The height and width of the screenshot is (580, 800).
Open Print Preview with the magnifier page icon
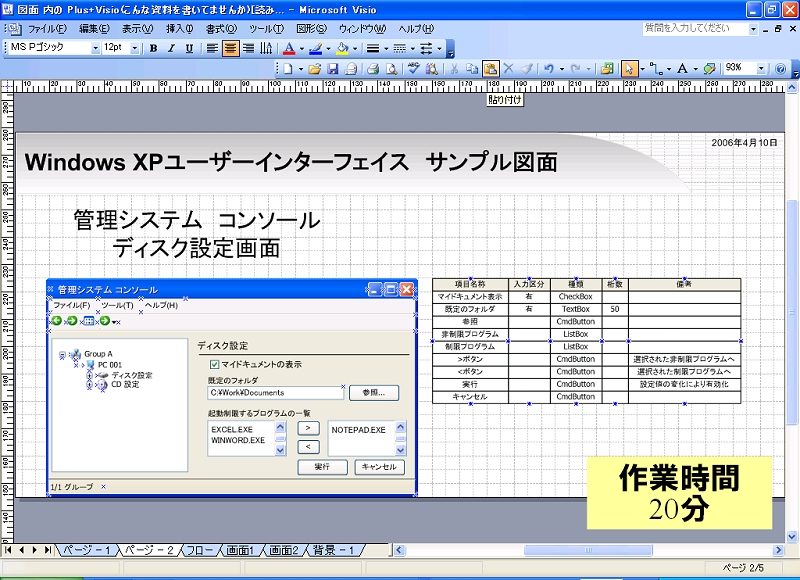391,68
